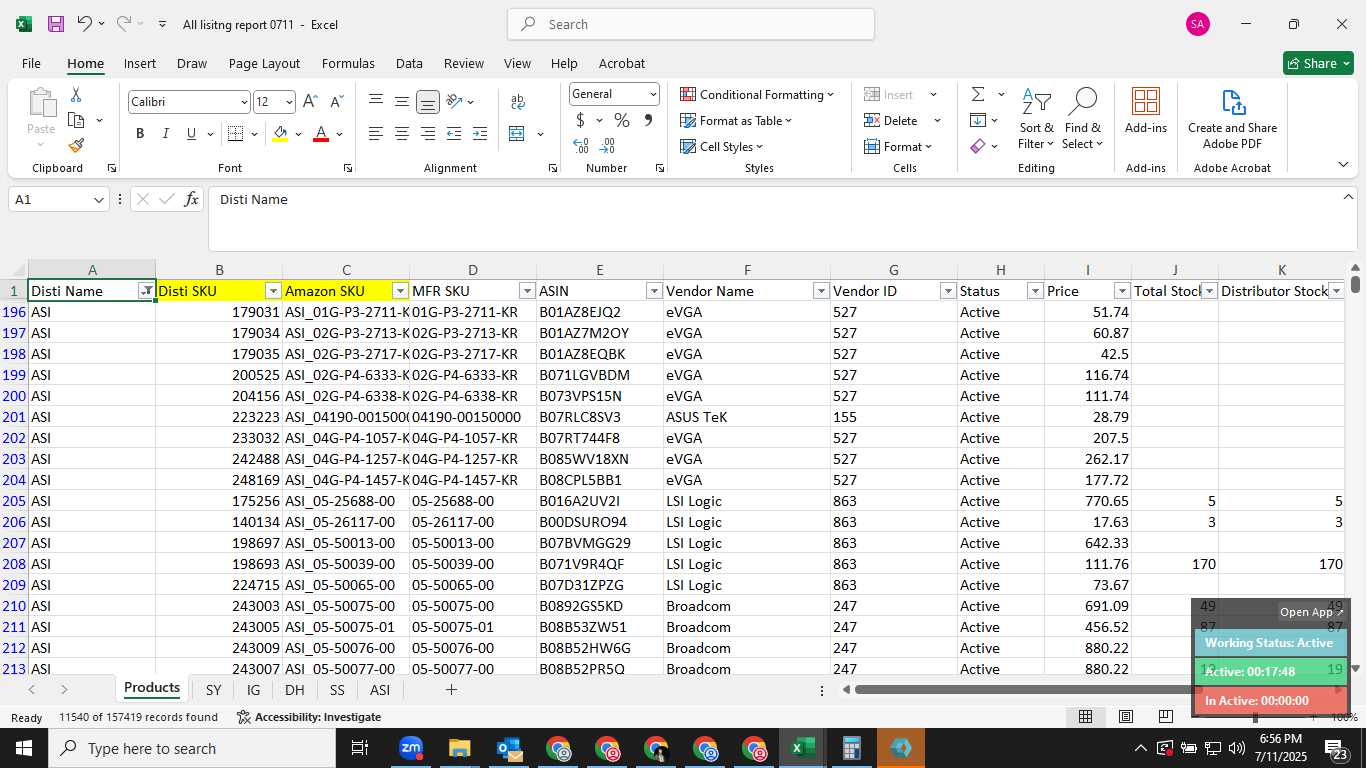1366x768 pixels.
Task: Click the Windows taskbar search field
Action: point(192,748)
